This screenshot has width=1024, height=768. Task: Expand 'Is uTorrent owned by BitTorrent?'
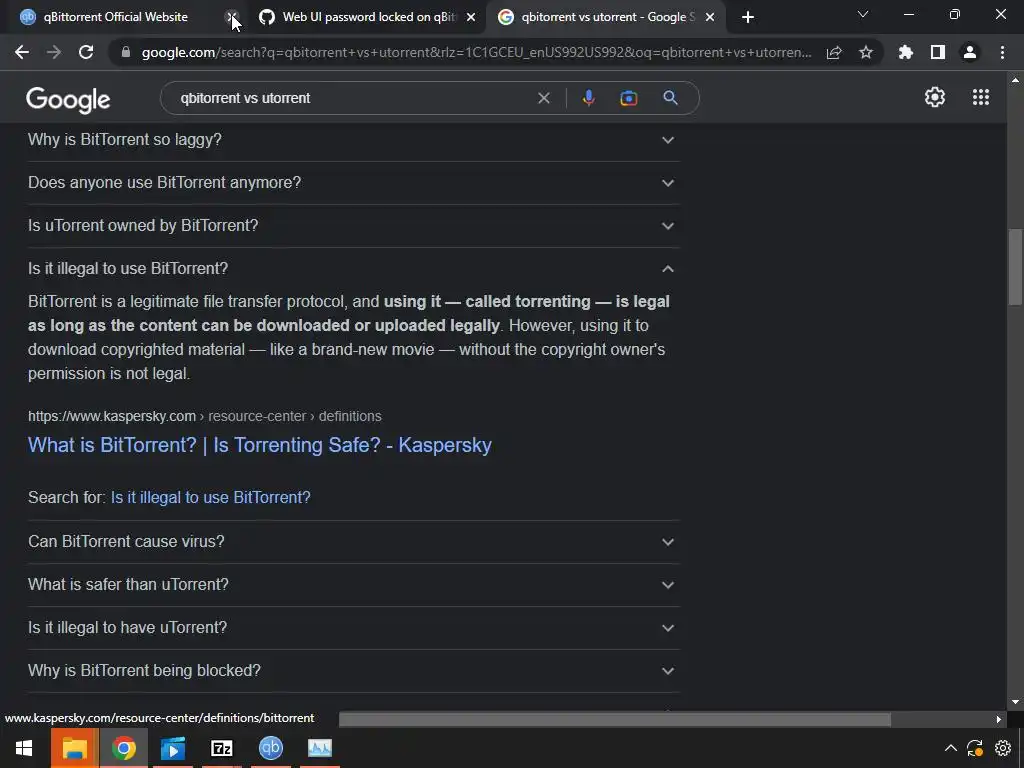[x=353, y=226]
